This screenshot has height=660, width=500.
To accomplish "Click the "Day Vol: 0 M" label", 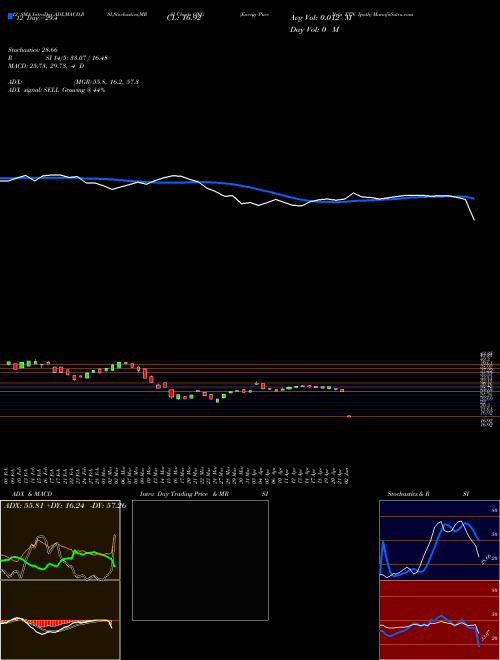I will coord(314,30).
